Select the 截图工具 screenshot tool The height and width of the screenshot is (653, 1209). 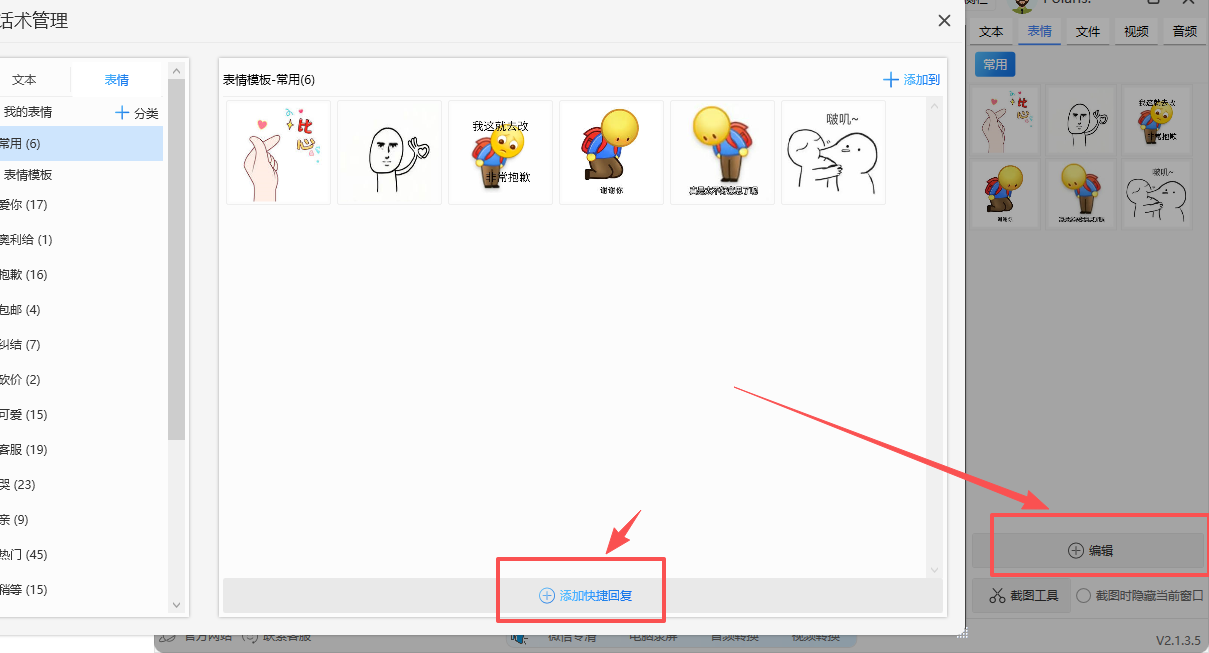(x=1021, y=594)
